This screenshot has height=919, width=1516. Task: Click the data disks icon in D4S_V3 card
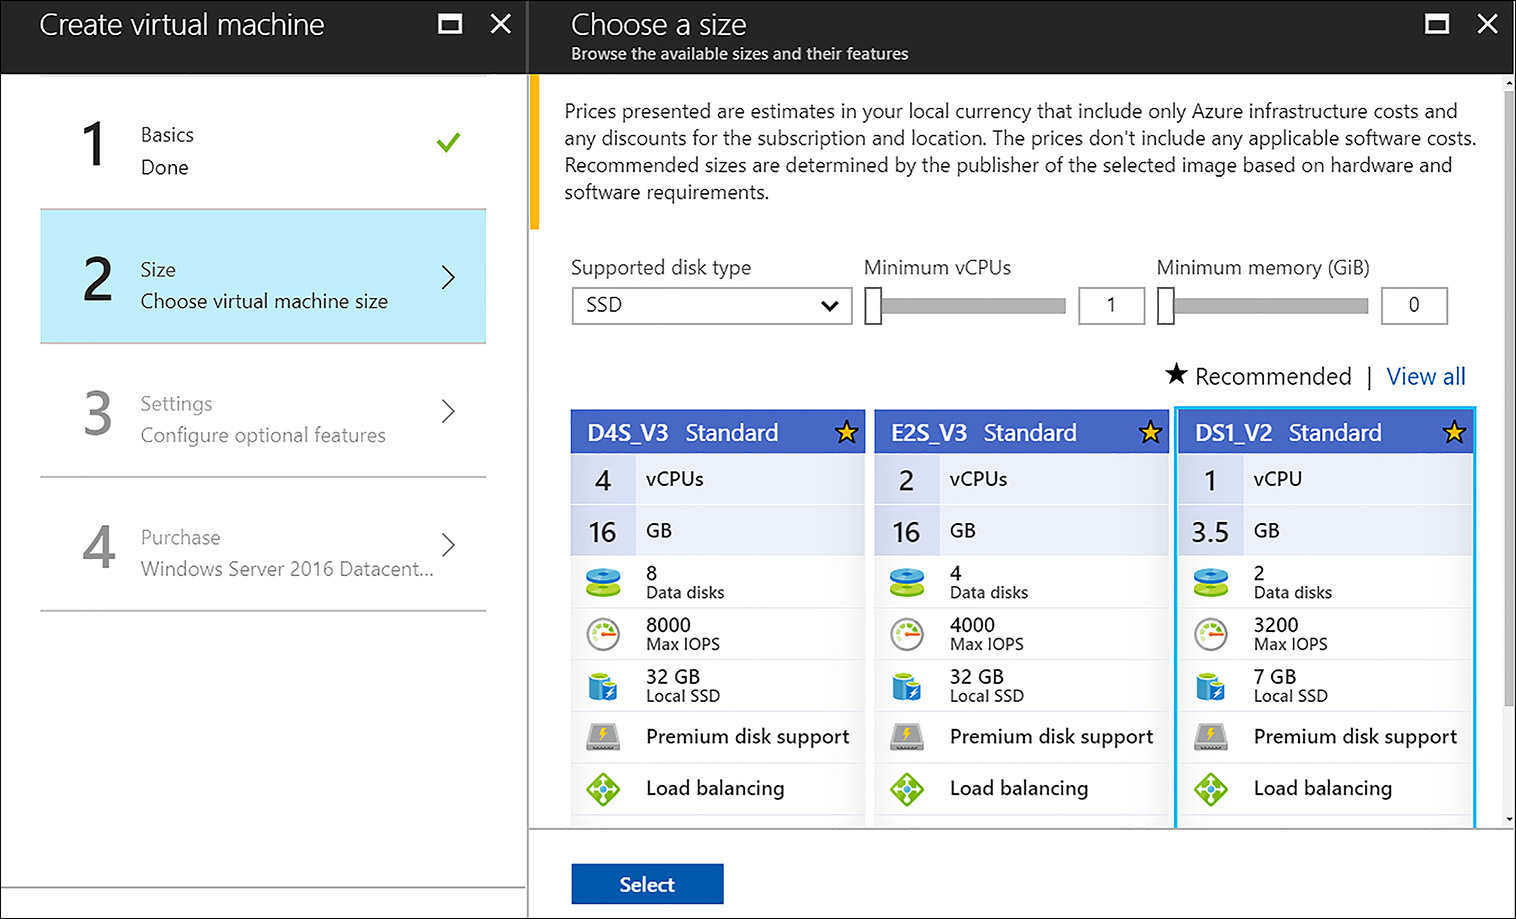pos(603,582)
